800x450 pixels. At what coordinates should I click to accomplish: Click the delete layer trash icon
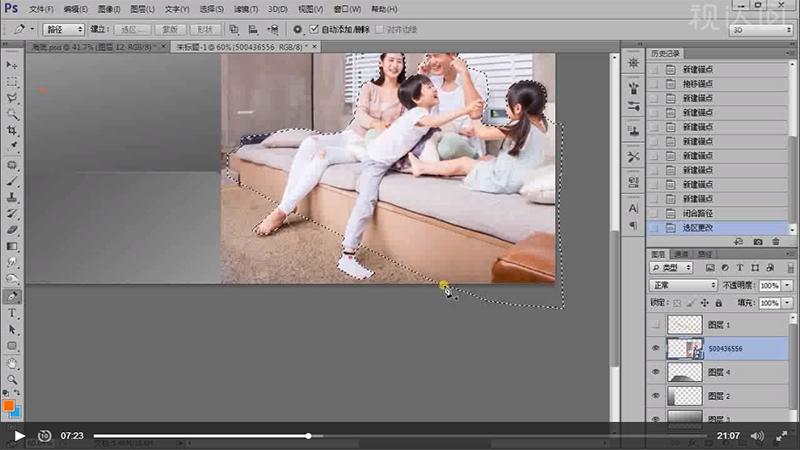point(776,242)
